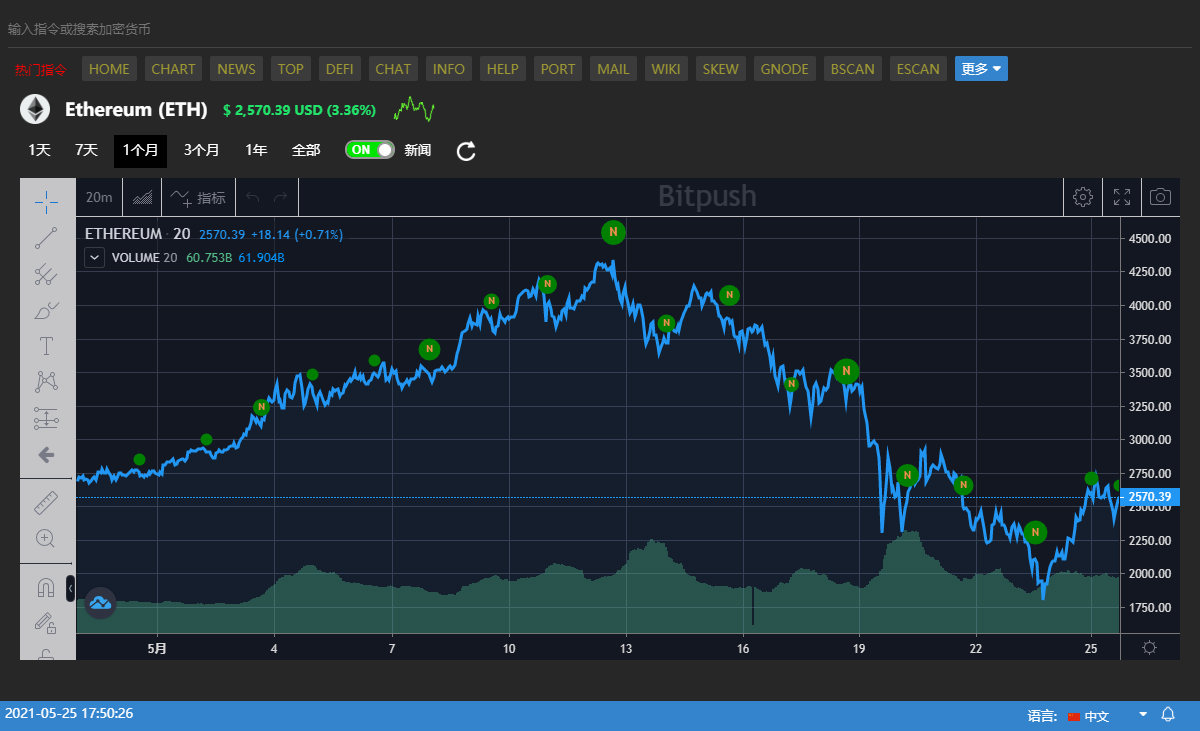Open the MAIL command
The width and height of the screenshot is (1200, 731).
[x=613, y=69]
